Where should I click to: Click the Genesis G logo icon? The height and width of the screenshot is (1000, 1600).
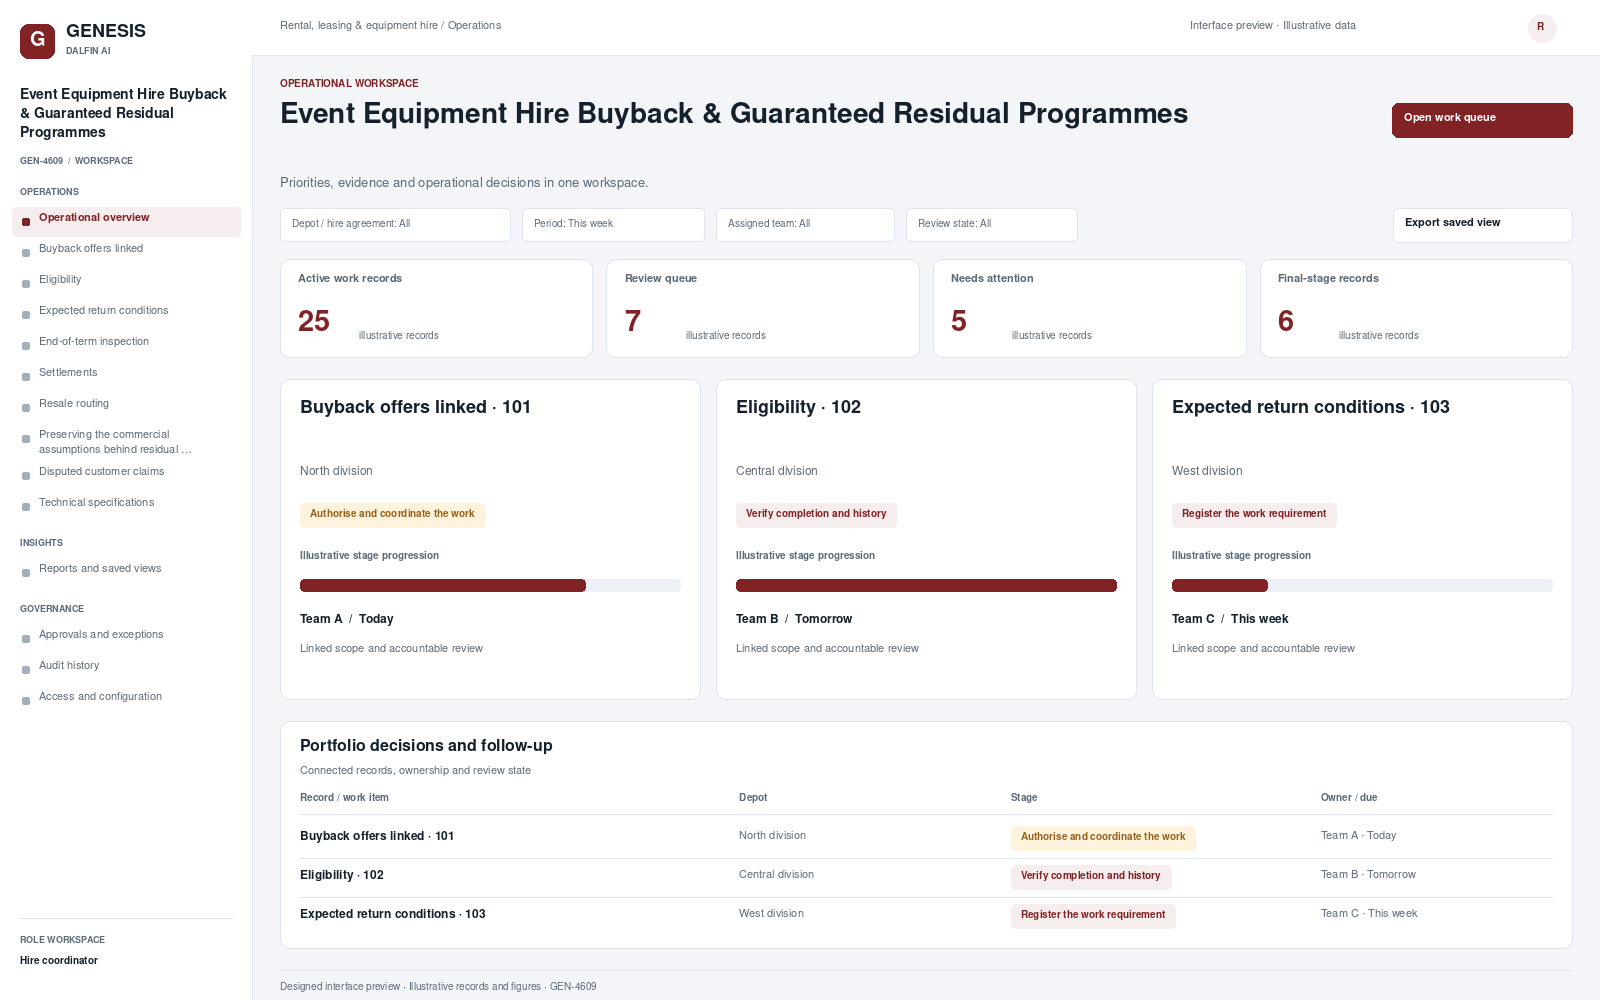(37, 41)
